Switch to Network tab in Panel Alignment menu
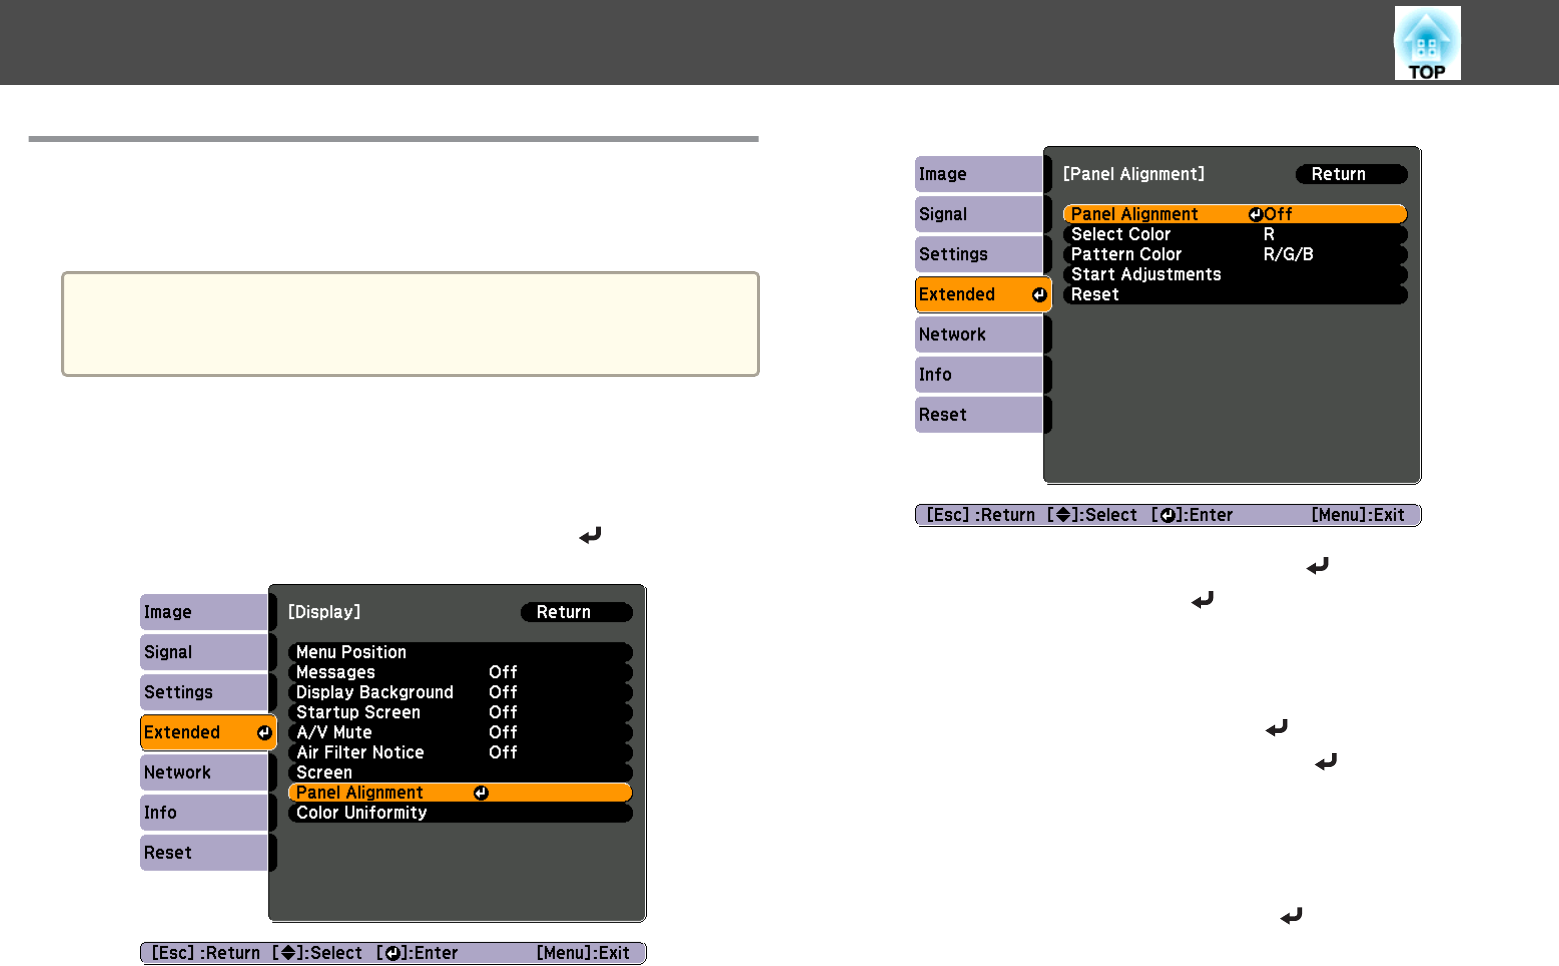1559x966 pixels. pyautogui.click(x=982, y=334)
